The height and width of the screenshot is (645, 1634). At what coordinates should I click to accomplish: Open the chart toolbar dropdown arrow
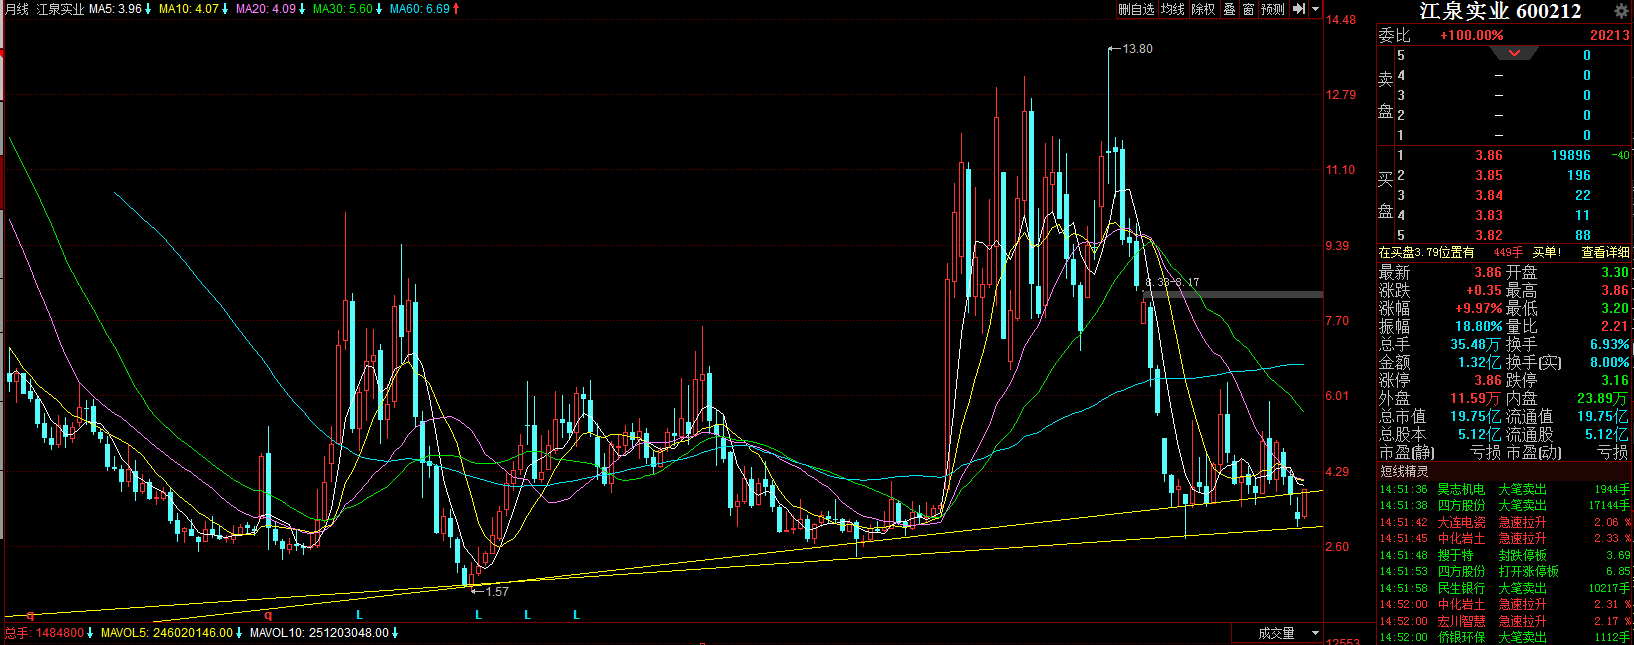point(1315,9)
